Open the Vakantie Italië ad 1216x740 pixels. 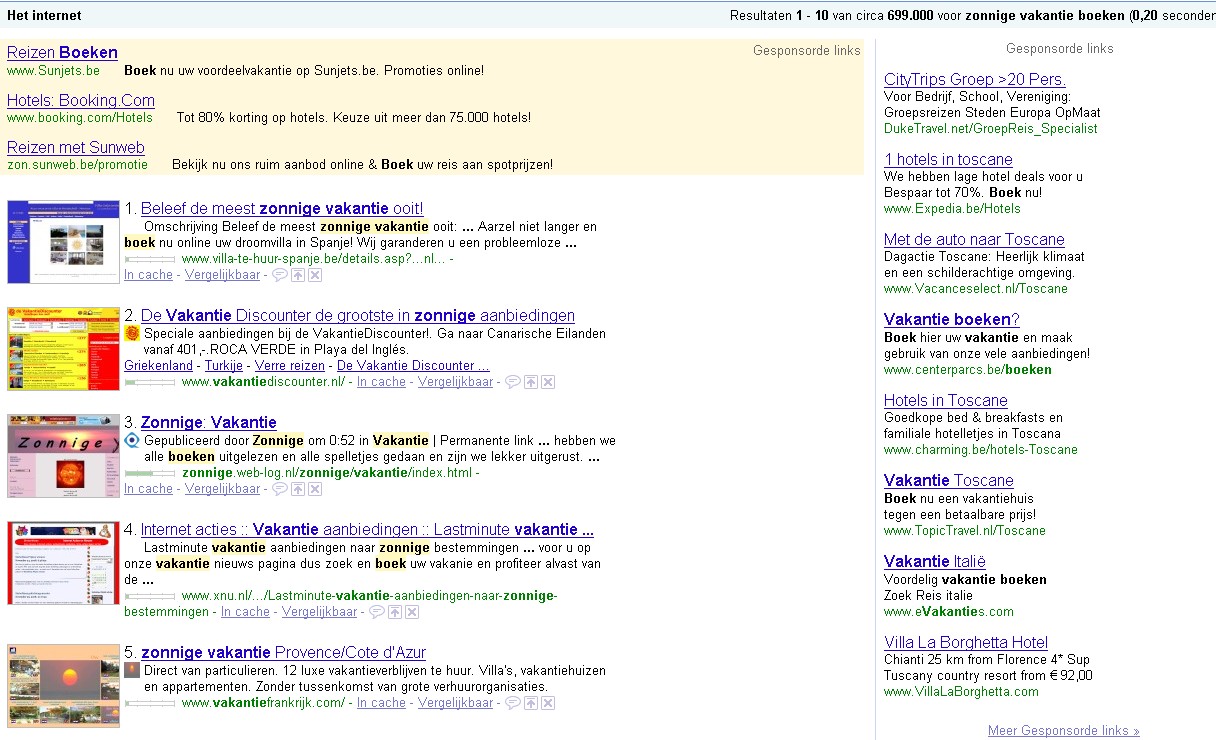tap(935, 562)
